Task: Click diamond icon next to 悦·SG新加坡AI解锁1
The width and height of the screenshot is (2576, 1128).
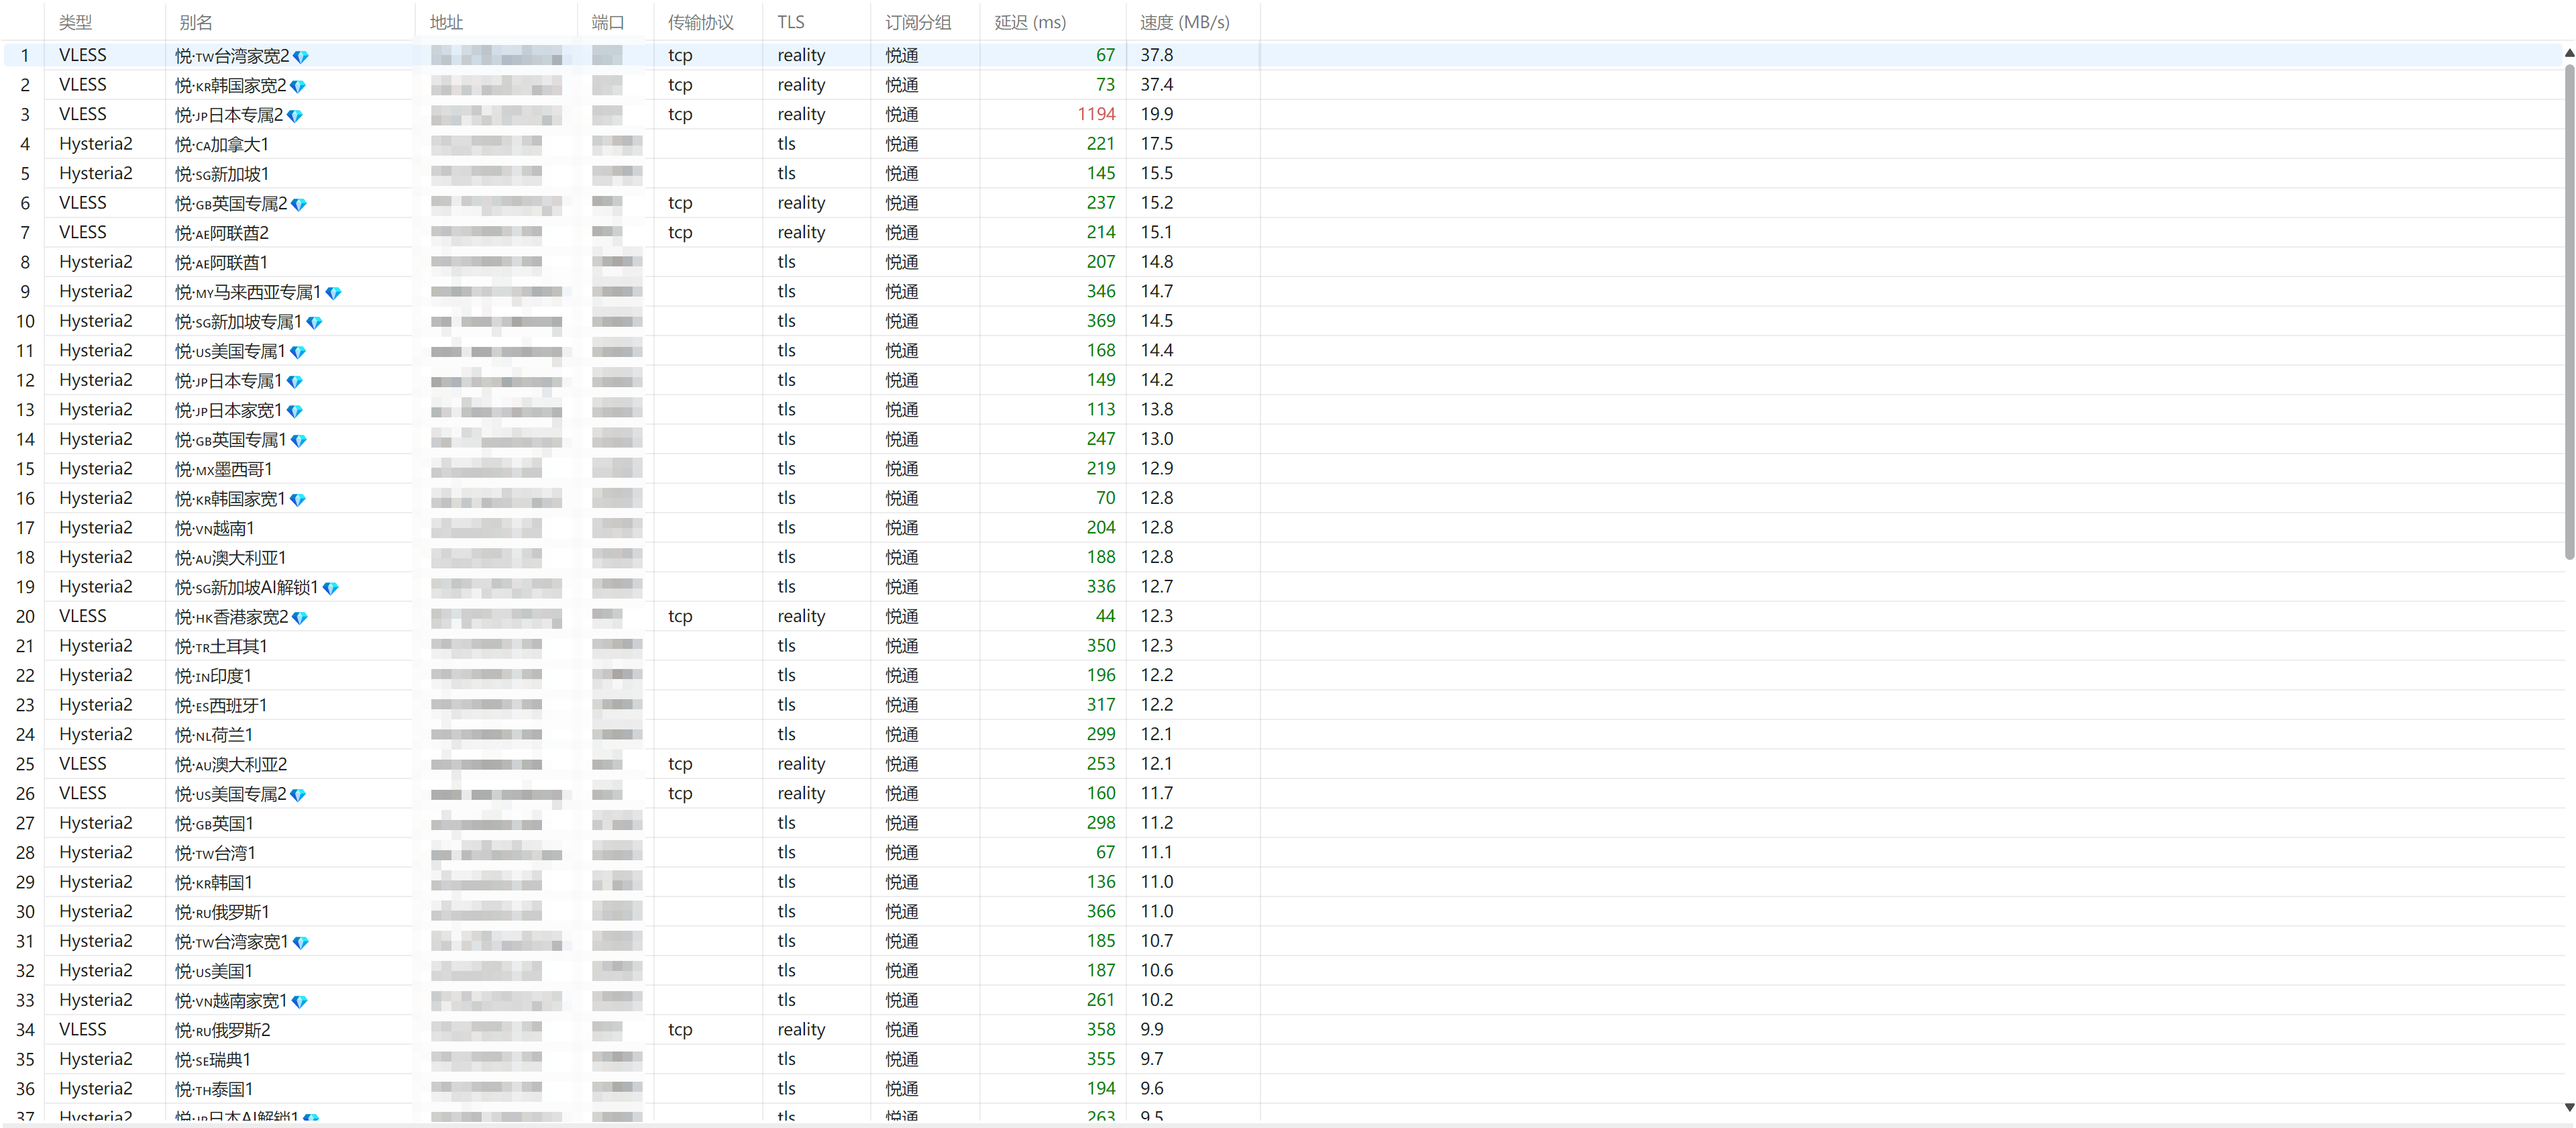Action: coord(331,588)
